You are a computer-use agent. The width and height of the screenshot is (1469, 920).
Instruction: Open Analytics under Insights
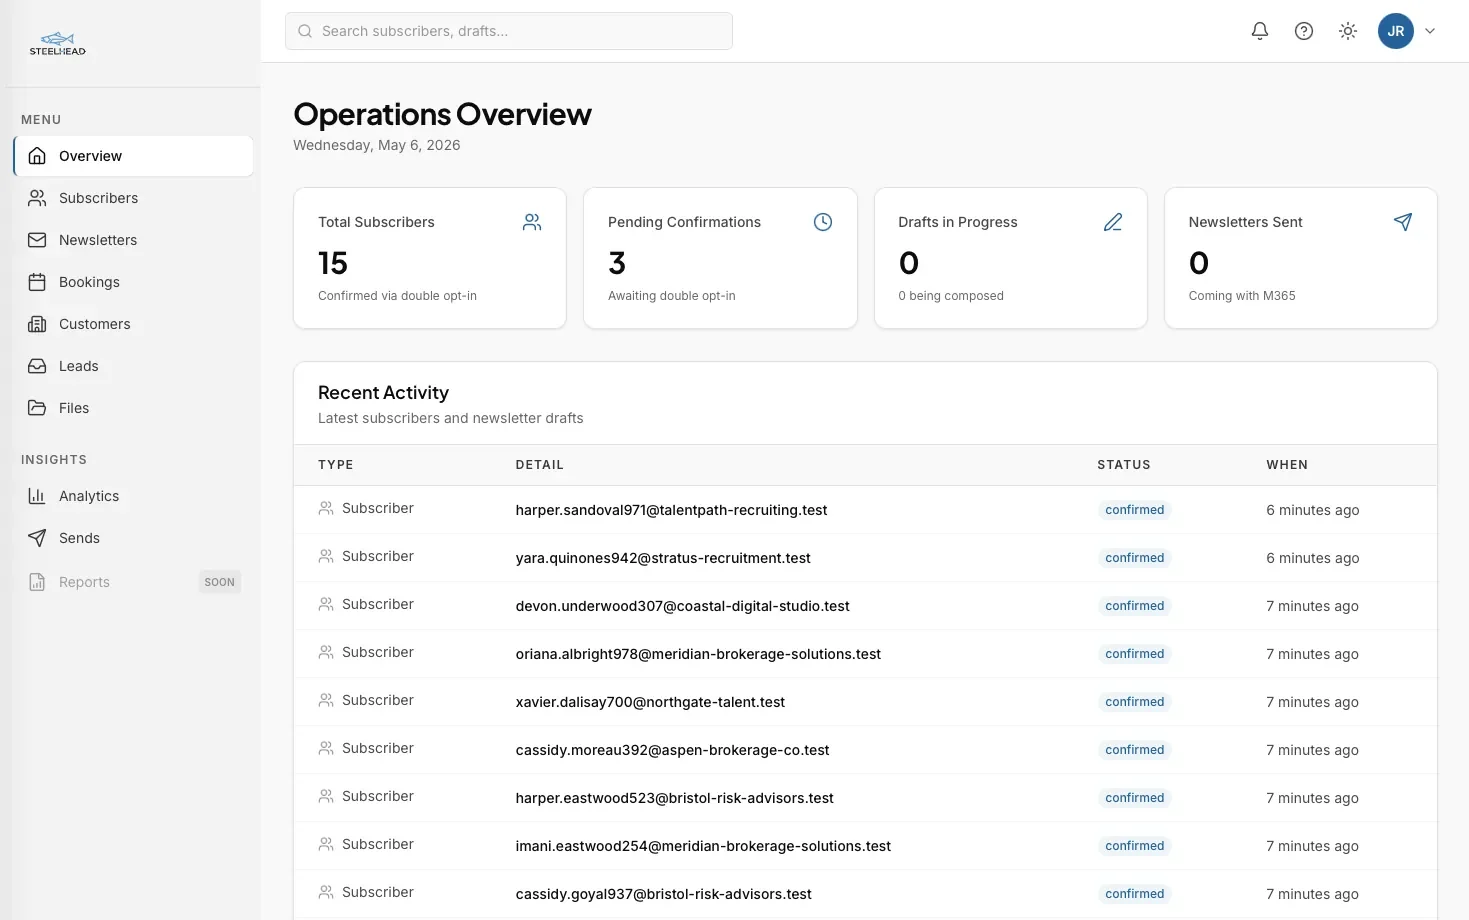133,496
